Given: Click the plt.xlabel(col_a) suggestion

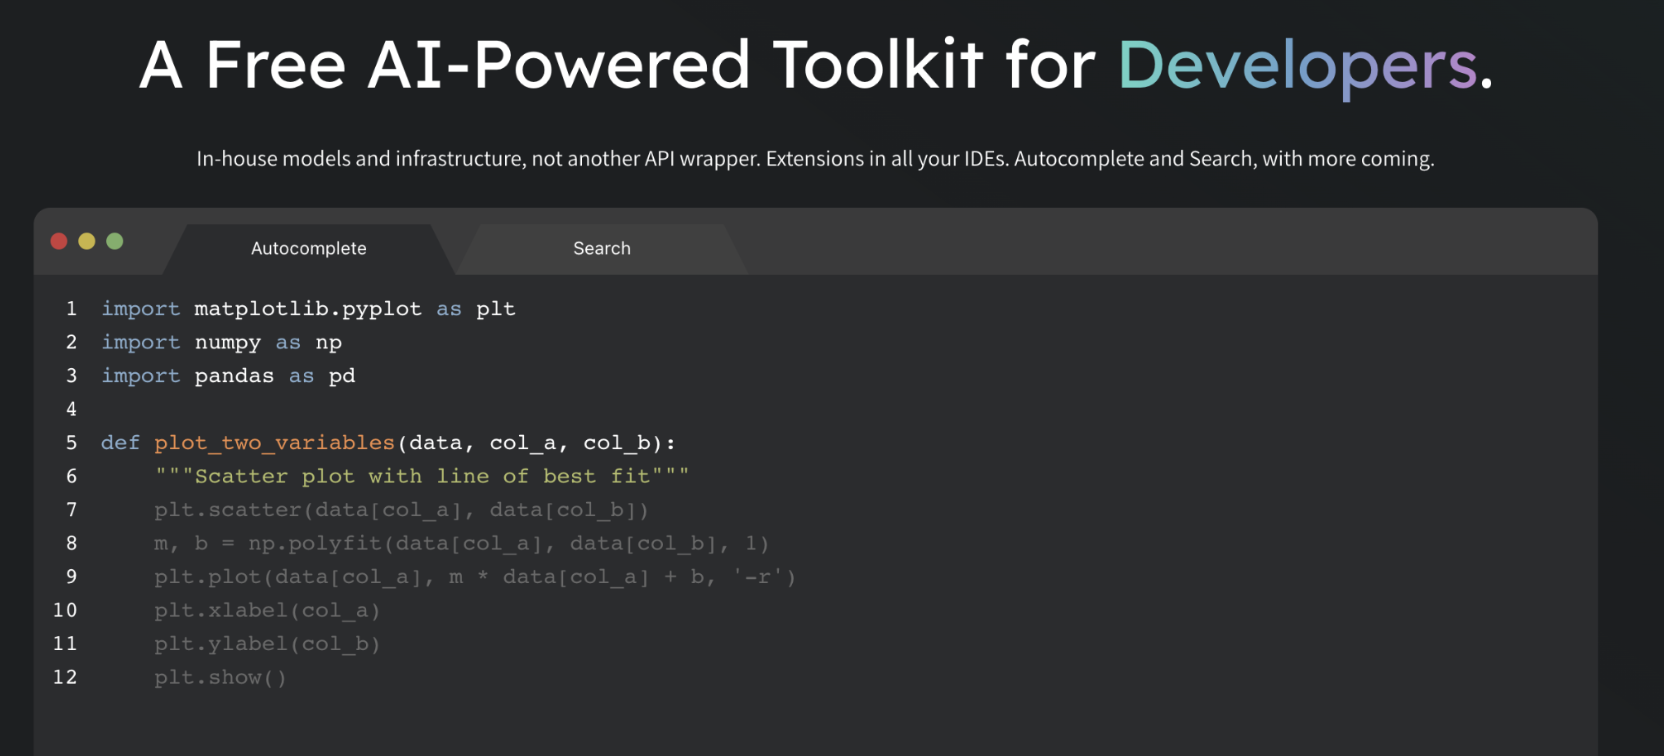Looking at the screenshot, I should [x=267, y=610].
